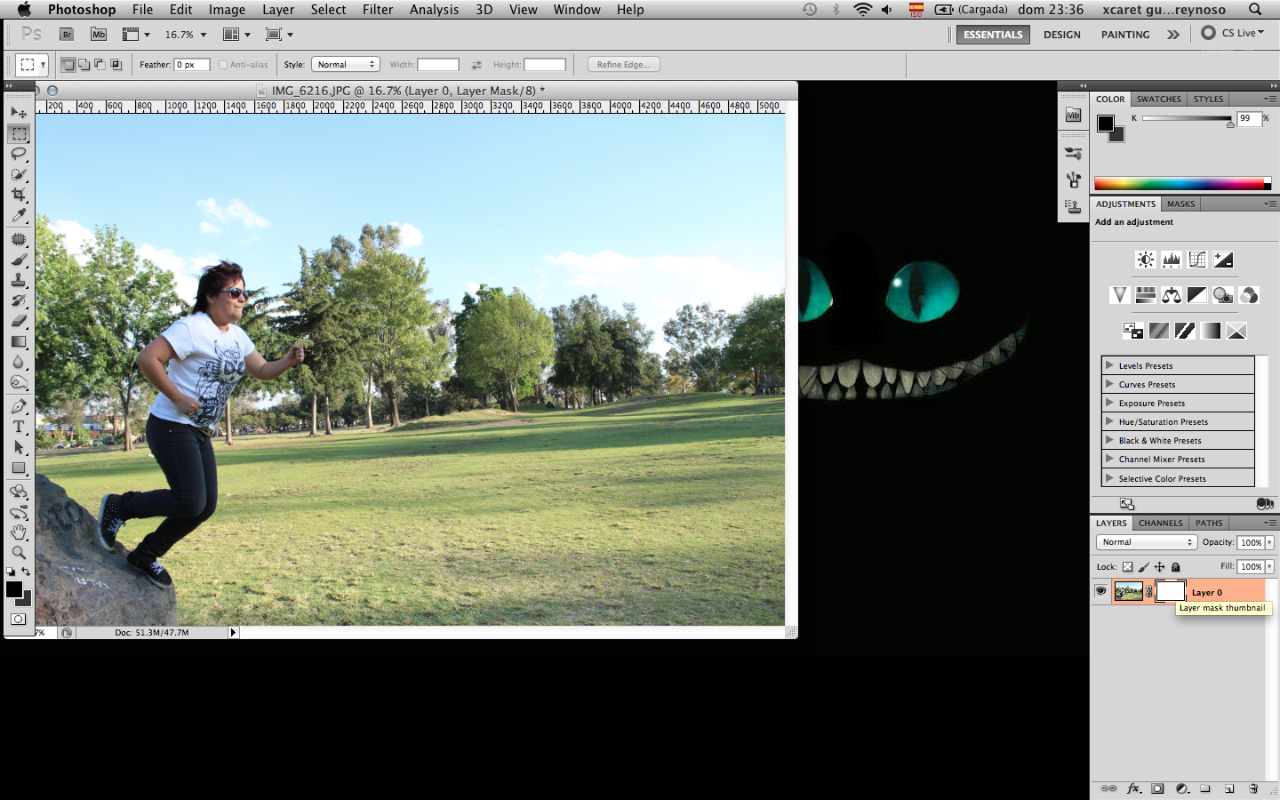Viewport: 1280px width, 800px height.
Task: Add a Gradient Map adjustment
Action: (x=1210, y=330)
